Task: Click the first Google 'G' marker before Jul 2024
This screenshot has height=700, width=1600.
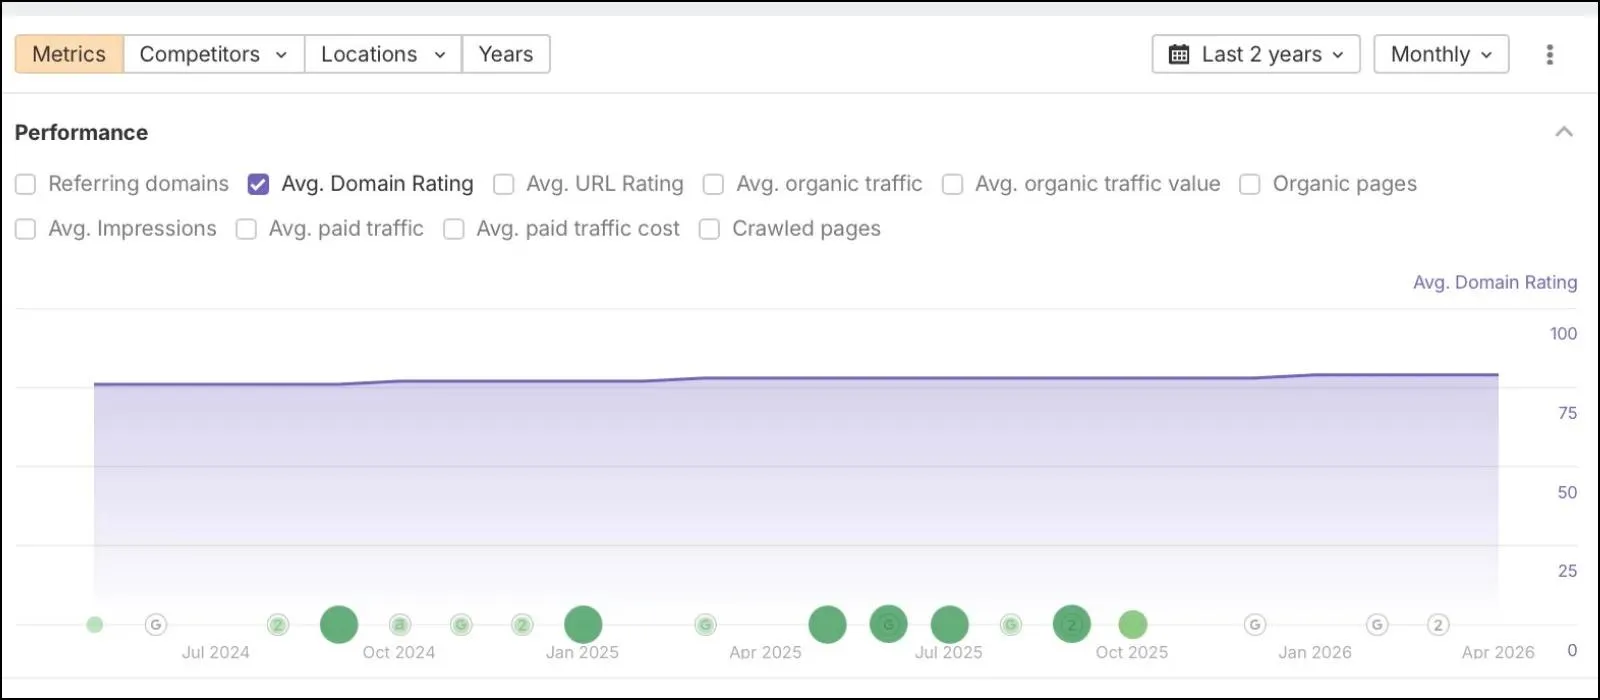Action: (155, 625)
